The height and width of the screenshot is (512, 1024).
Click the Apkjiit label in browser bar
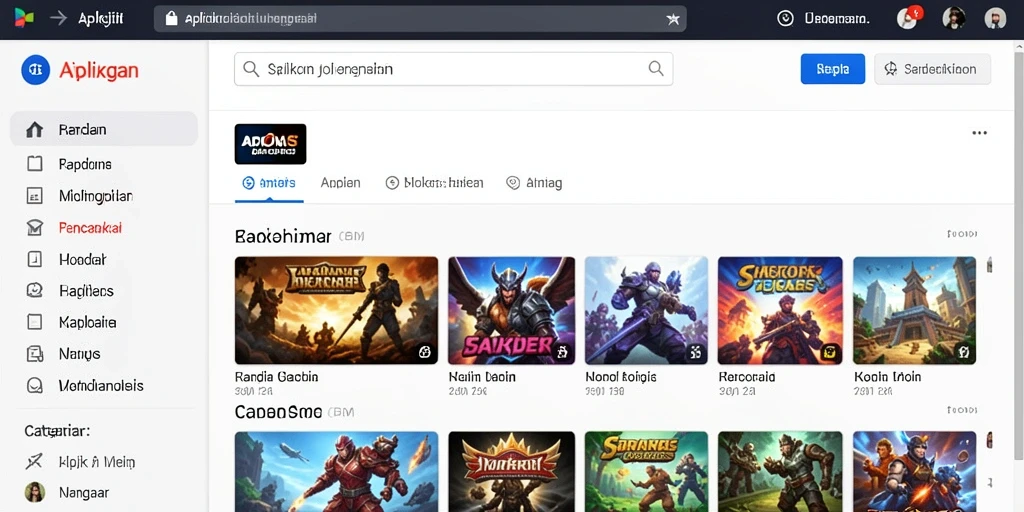(x=101, y=19)
